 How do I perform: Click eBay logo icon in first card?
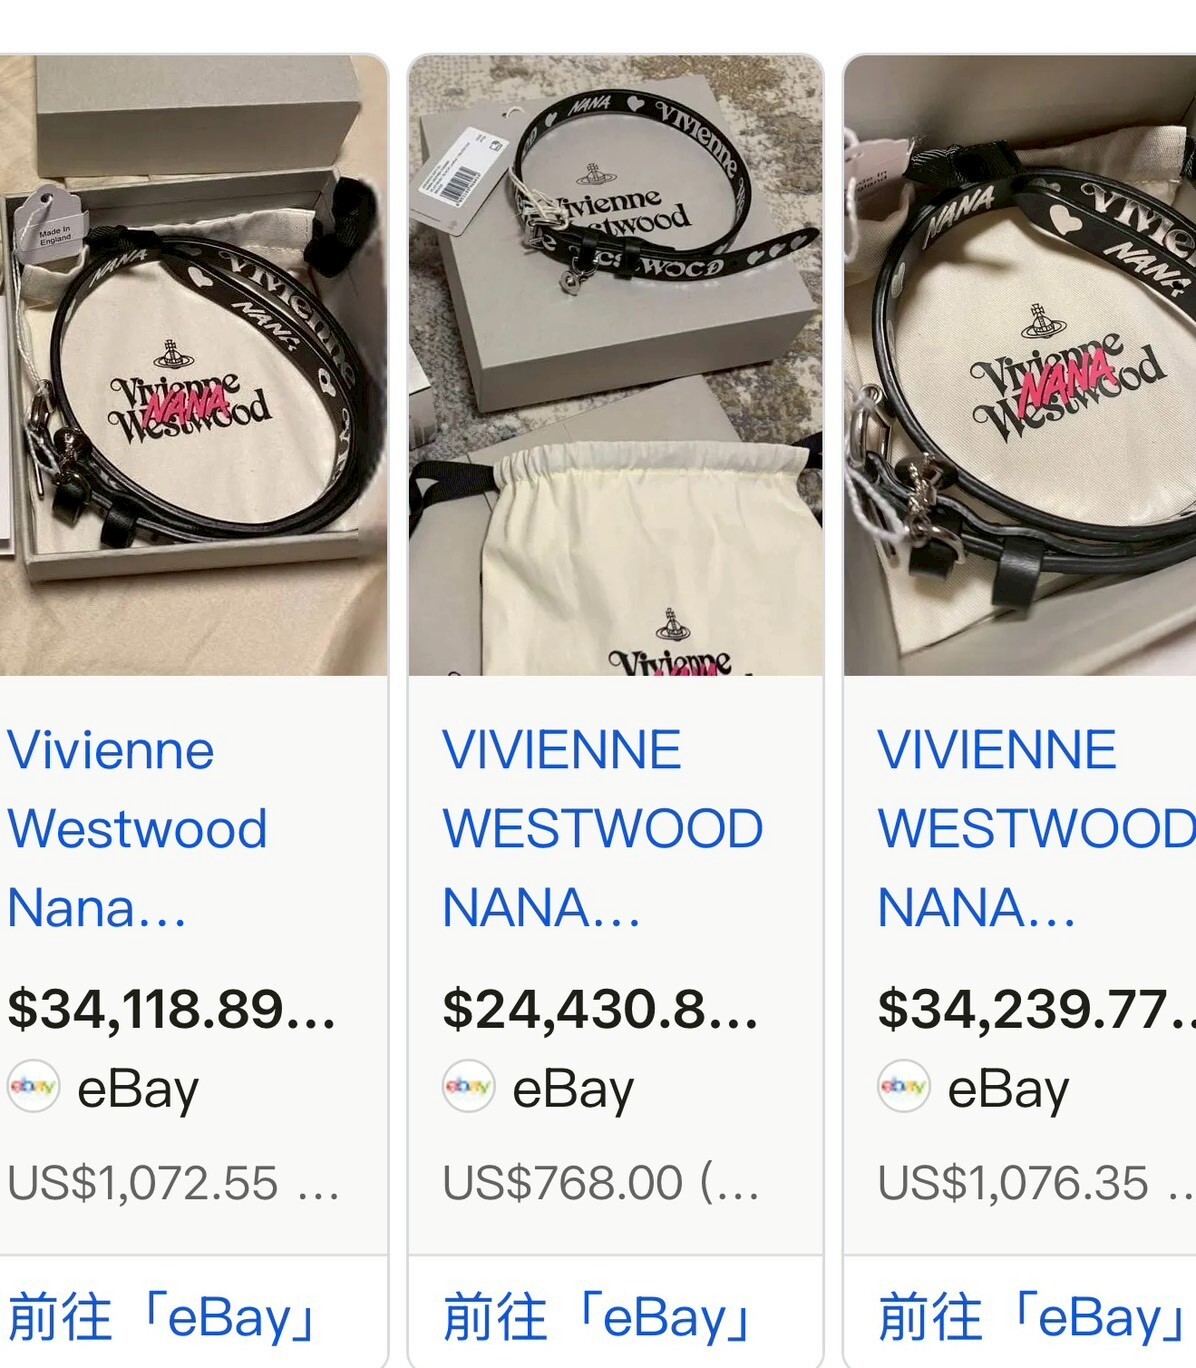point(33,1087)
